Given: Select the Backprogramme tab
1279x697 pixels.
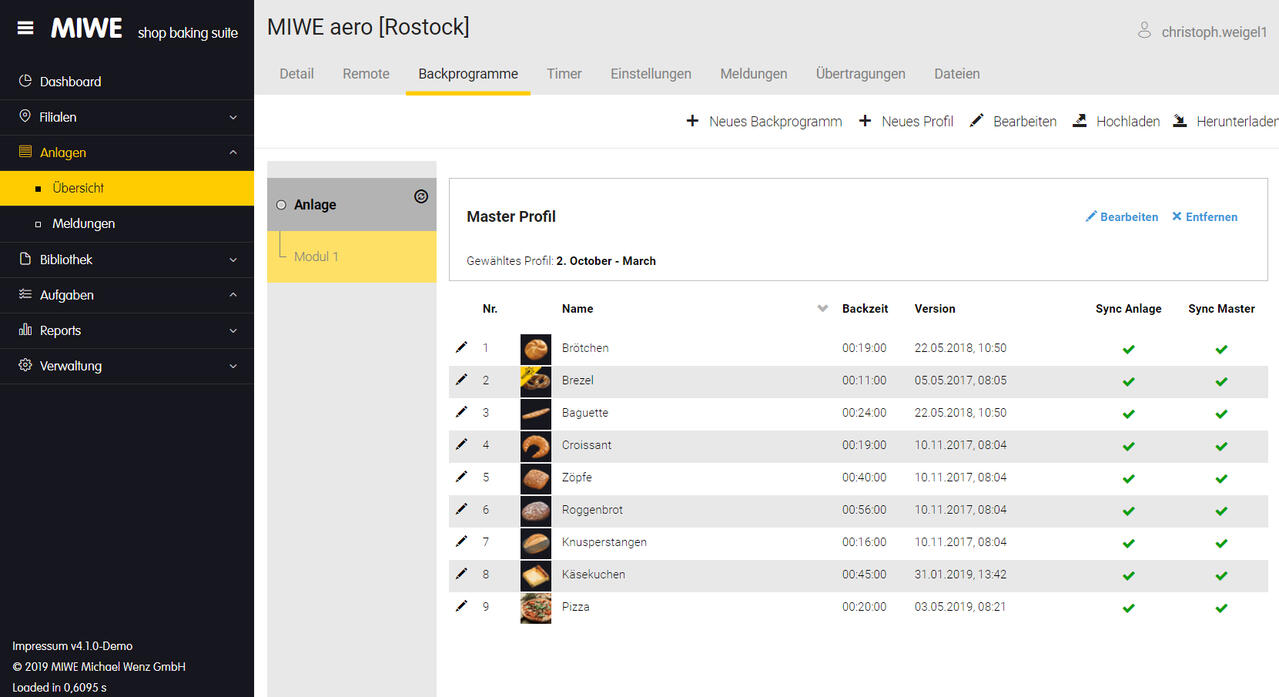Looking at the screenshot, I should [468, 74].
